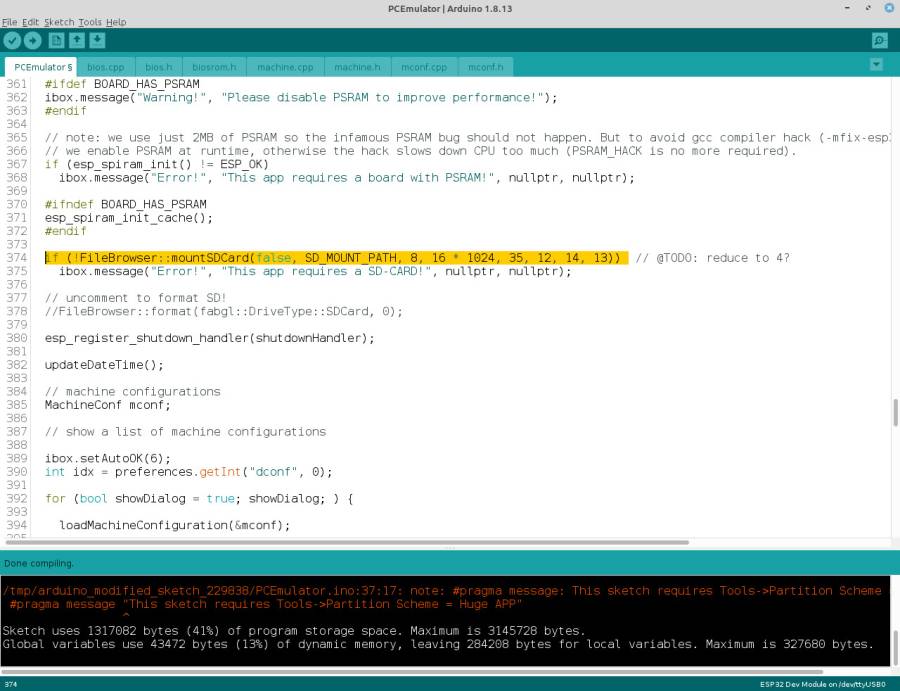Click the "ESP32 Dev Module" board status text
The height and width of the screenshot is (691, 900).
tap(823, 684)
